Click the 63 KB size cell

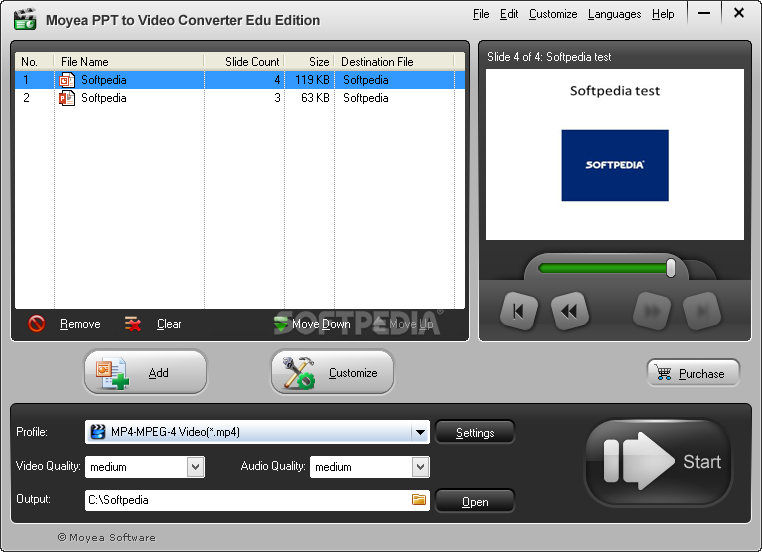pyautogui.click(x=315, y=98)
